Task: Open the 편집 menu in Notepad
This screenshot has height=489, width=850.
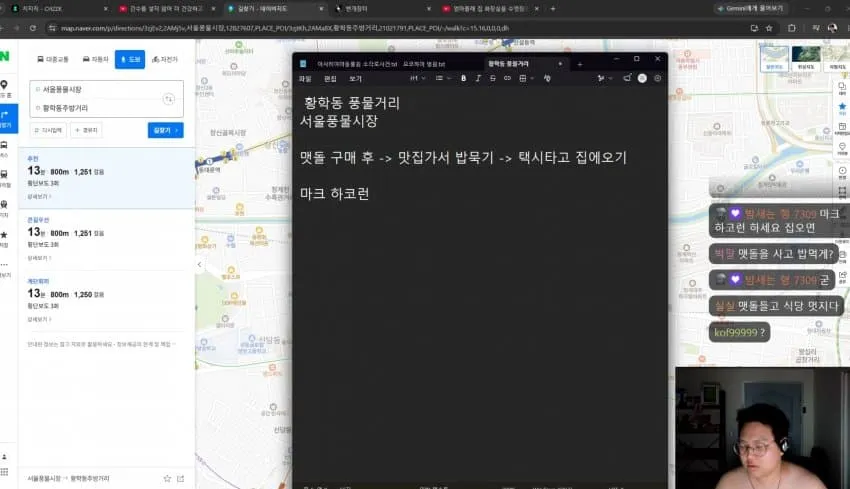Action: click(x=330, y=79)
